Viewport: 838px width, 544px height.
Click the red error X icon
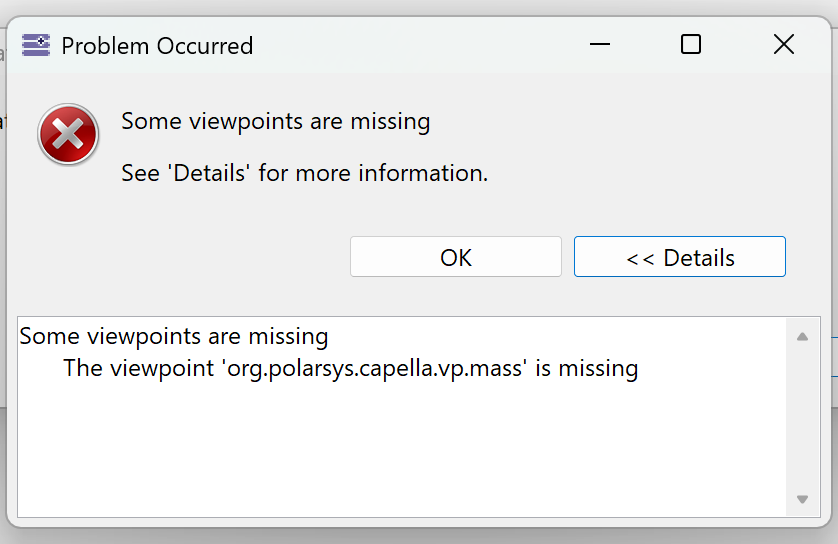coord(68,135)
